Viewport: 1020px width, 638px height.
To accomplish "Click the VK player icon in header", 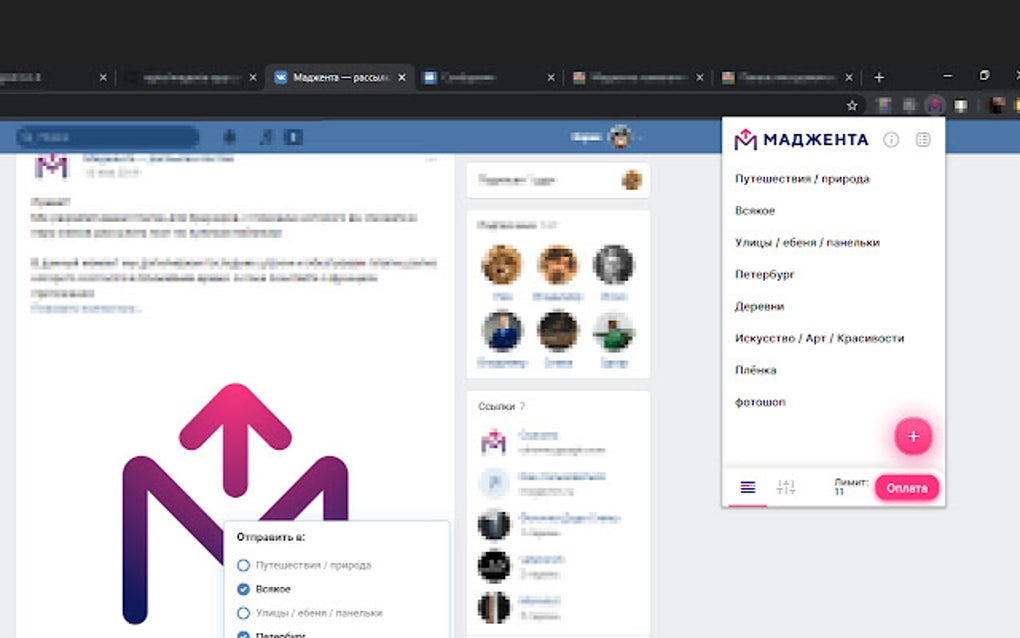I will 293,137.
